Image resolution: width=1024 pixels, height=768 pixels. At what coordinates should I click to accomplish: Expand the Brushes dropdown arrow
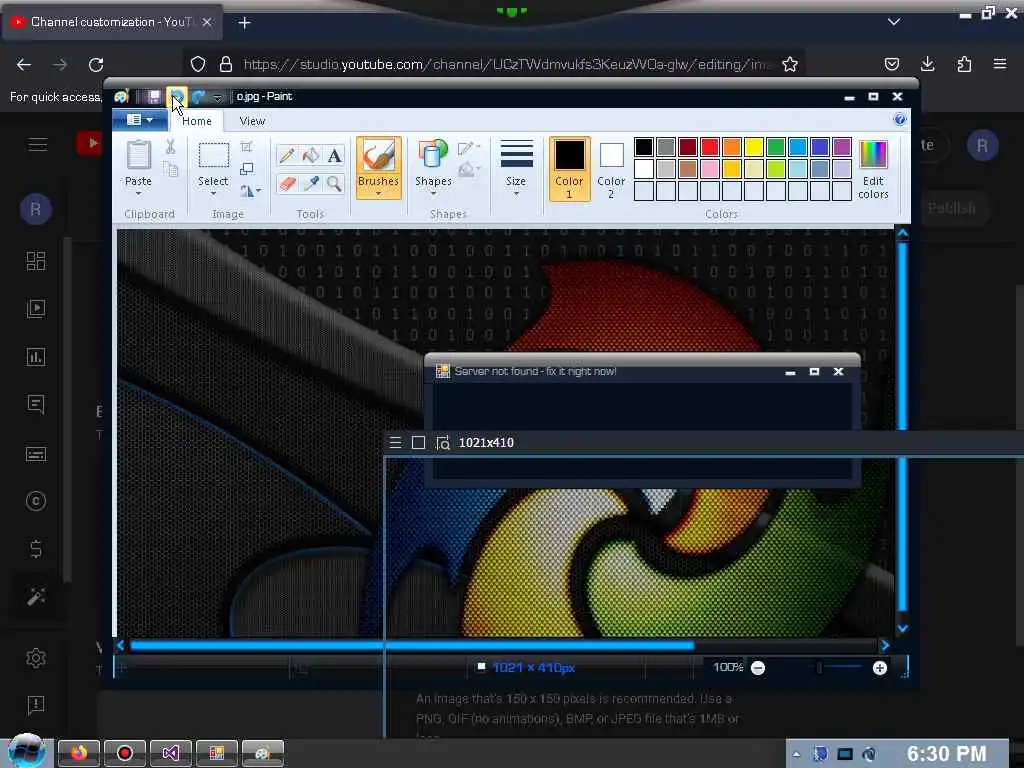[x=378, y=193]
